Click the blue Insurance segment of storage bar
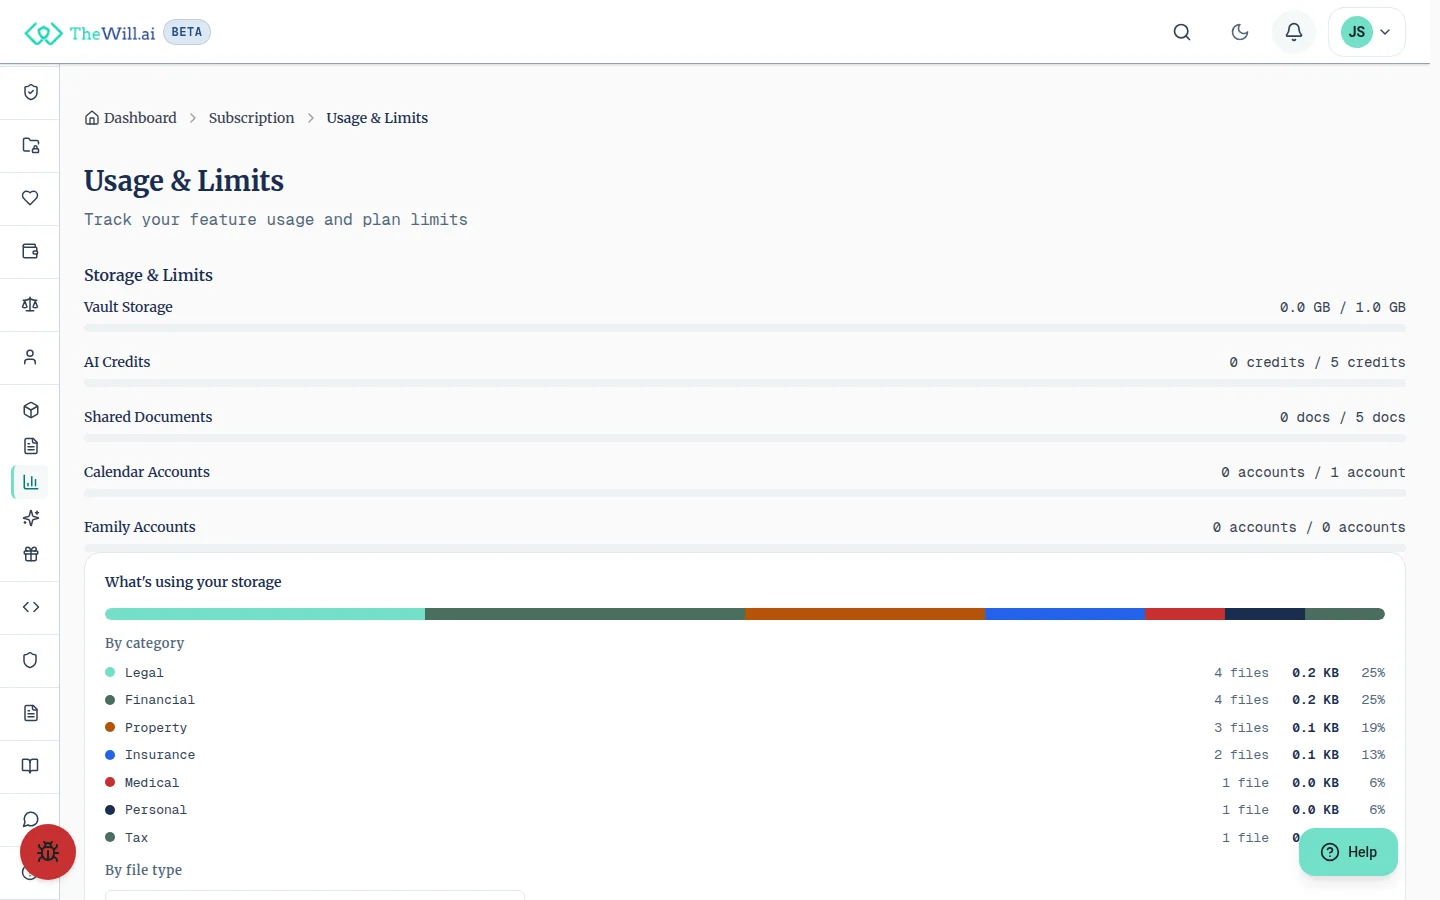 pyautogui.click(x=1065, y=614)
